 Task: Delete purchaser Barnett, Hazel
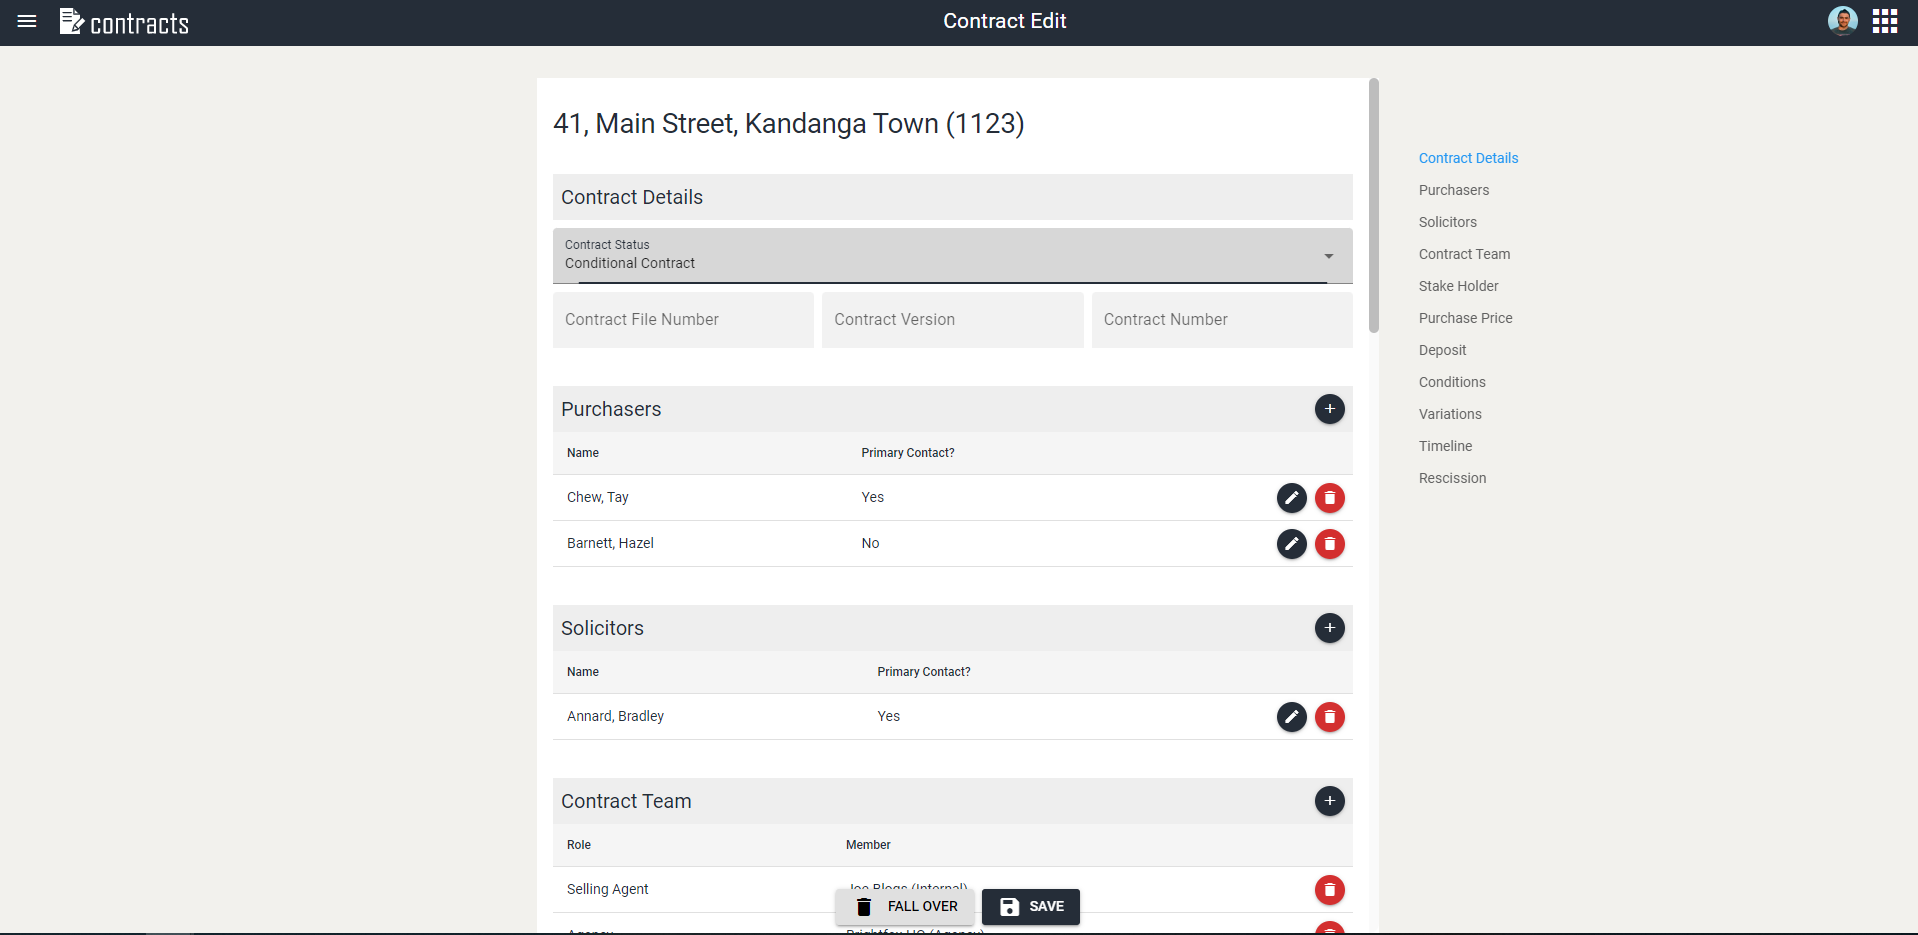(x=1329, y=544)
